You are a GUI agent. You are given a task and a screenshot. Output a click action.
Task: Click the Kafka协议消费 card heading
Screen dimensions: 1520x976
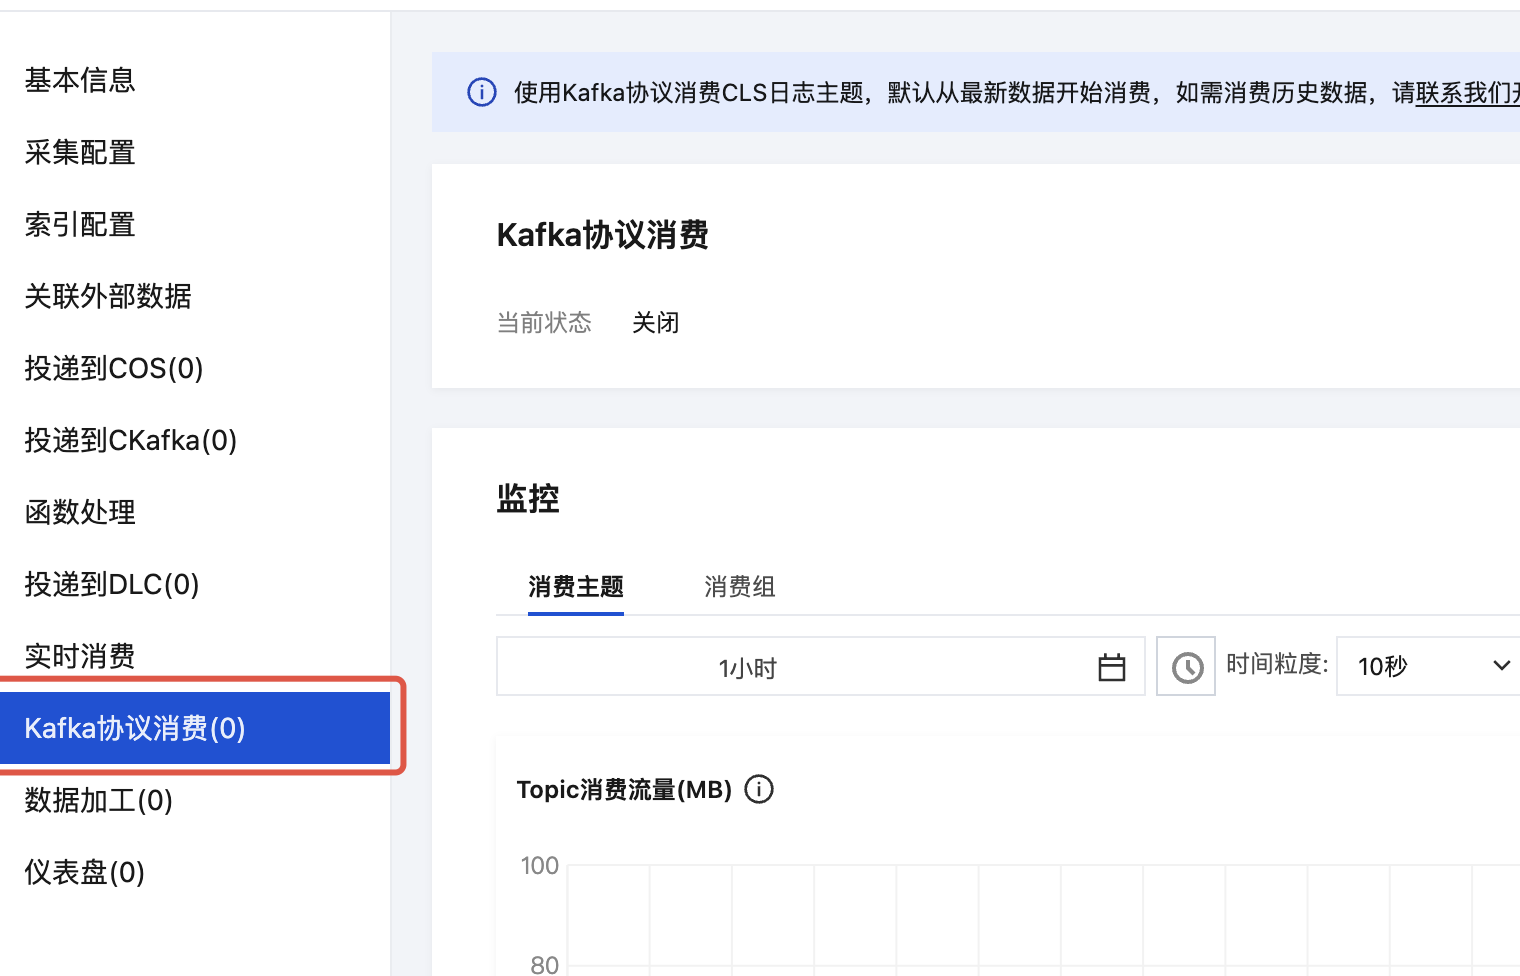(x=603, y=235)
